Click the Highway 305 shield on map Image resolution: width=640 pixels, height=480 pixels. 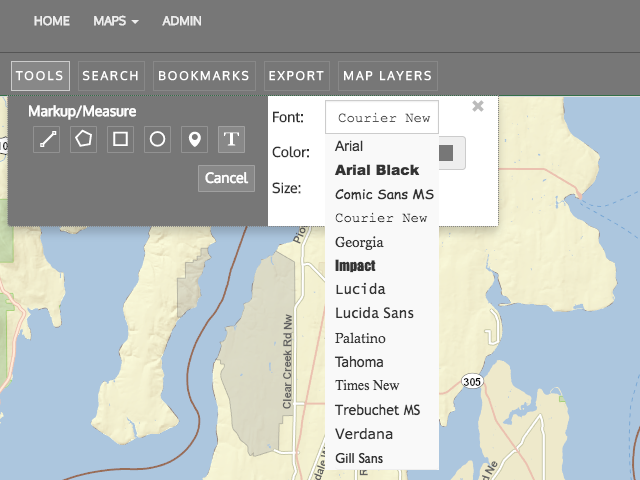tap(472, 380)
